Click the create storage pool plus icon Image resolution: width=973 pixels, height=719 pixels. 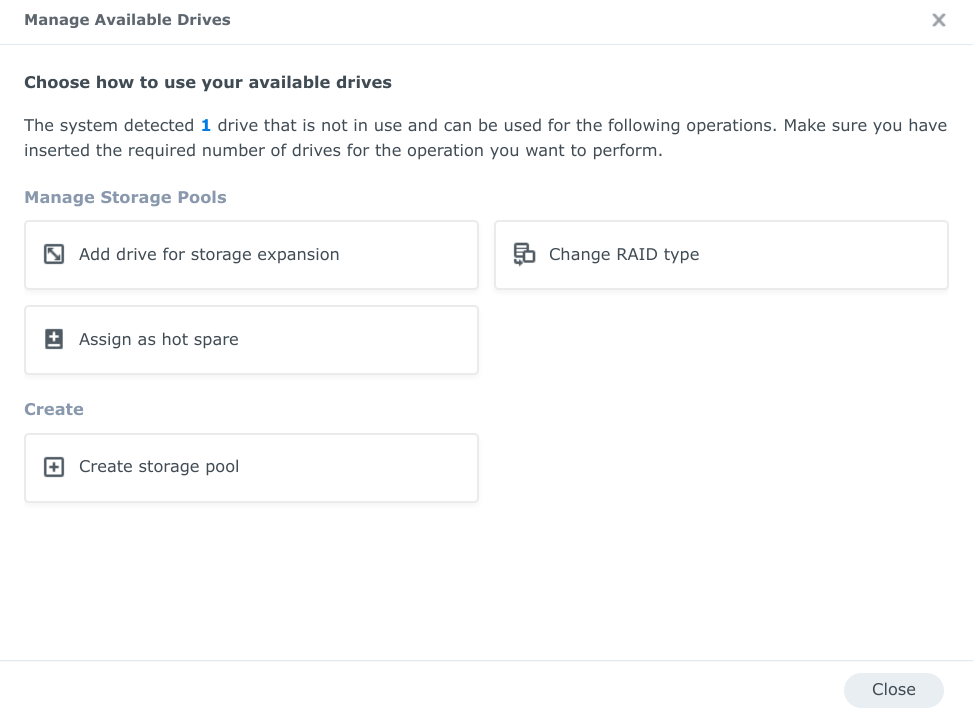[54, 467]
